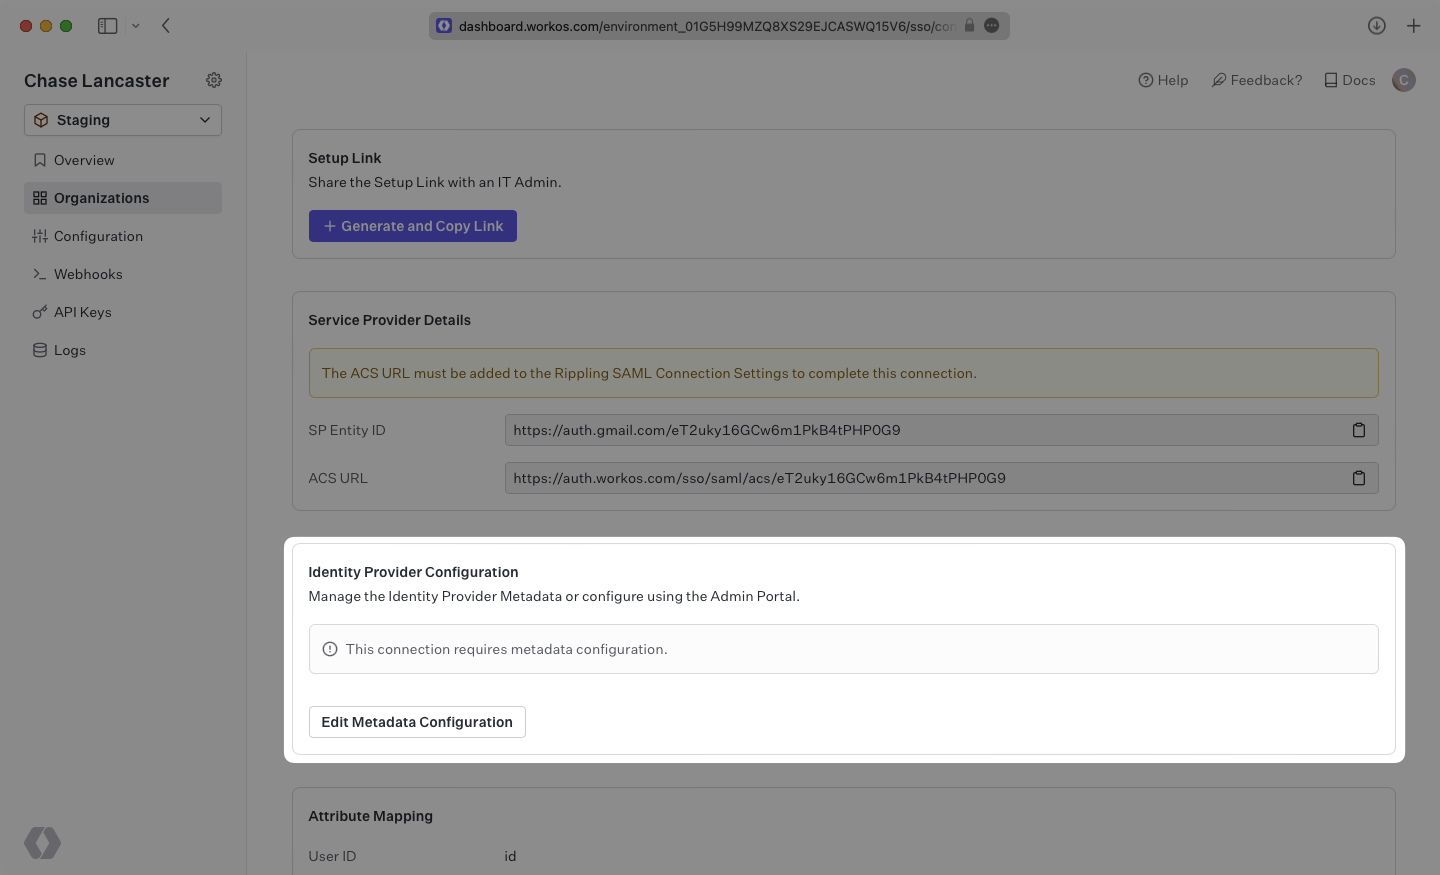Open the Organizations section icon in sidebar
The height and width of the screenshot is (875, 1440).
(40, 197)
